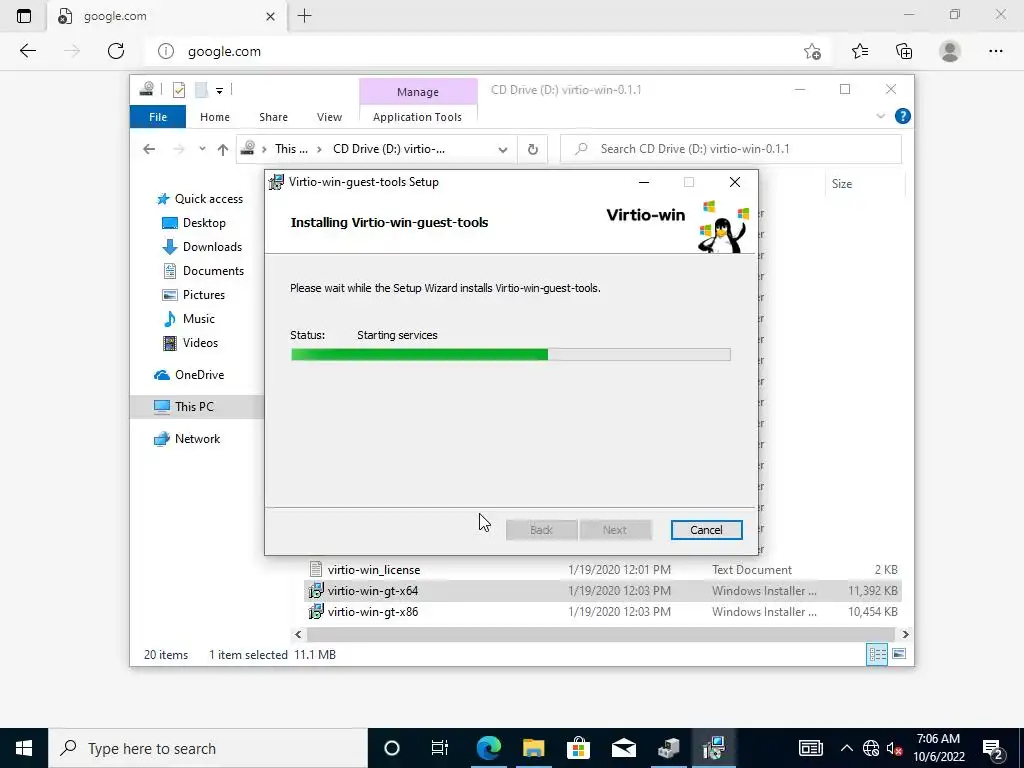1024x768 pixels.
Task: Open the browser settings and more menu
Action: [x=995, y=51]
